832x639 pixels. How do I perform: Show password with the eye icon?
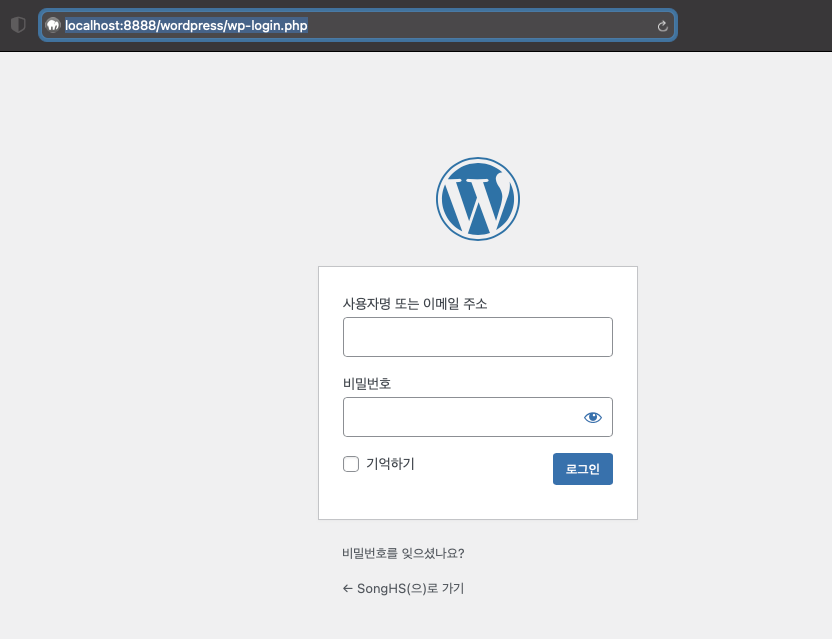(x=593, y=418)
